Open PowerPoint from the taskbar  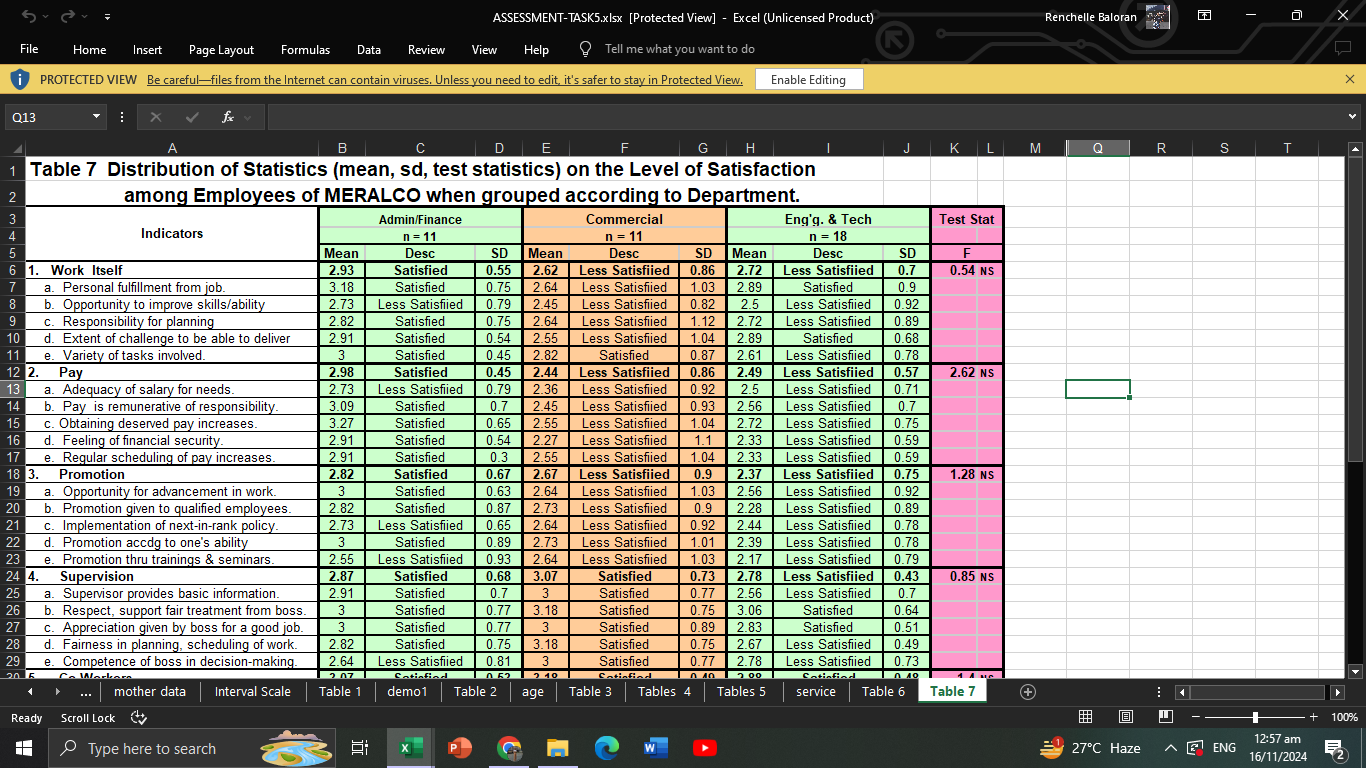(460, 748)
